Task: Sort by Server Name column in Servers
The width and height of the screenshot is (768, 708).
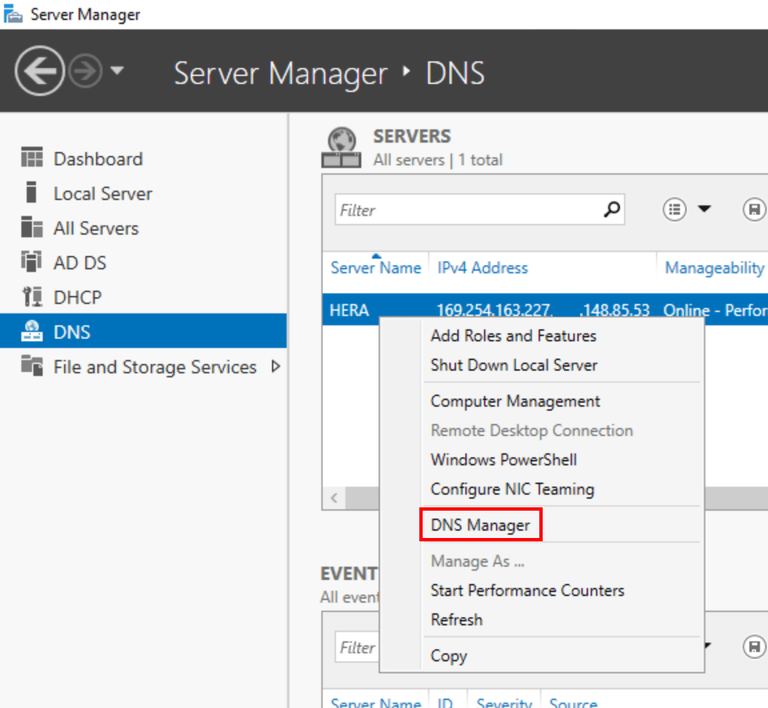Action: pyautogui.click(x=376, y=268)
